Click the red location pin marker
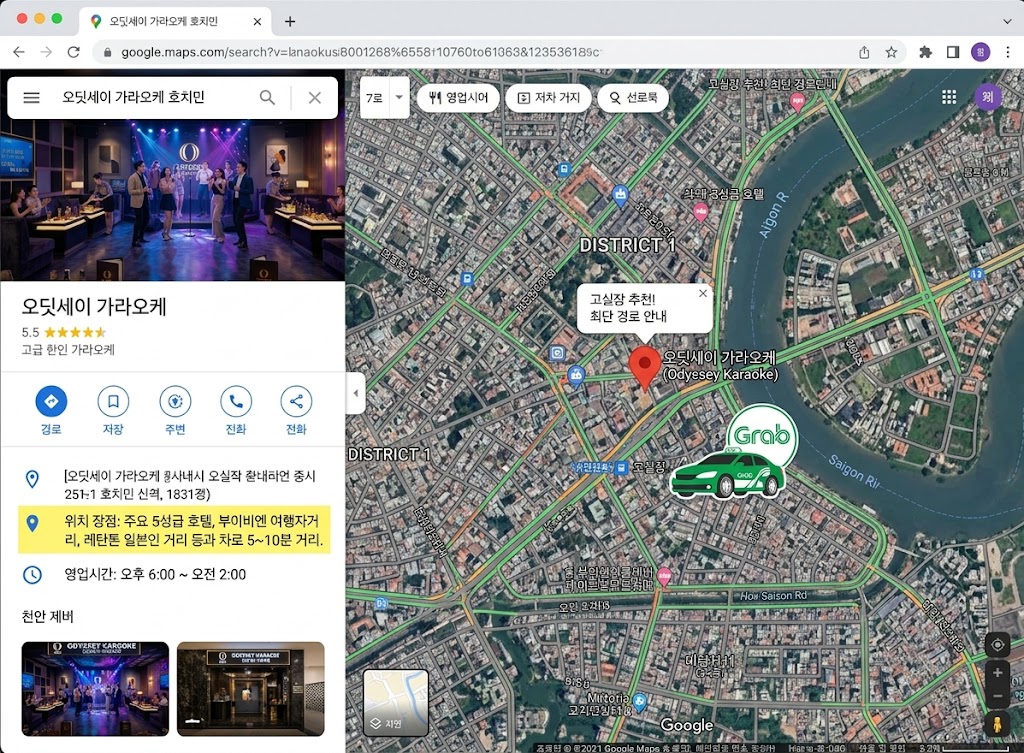 pyautogui.click(x=645, y=368)
